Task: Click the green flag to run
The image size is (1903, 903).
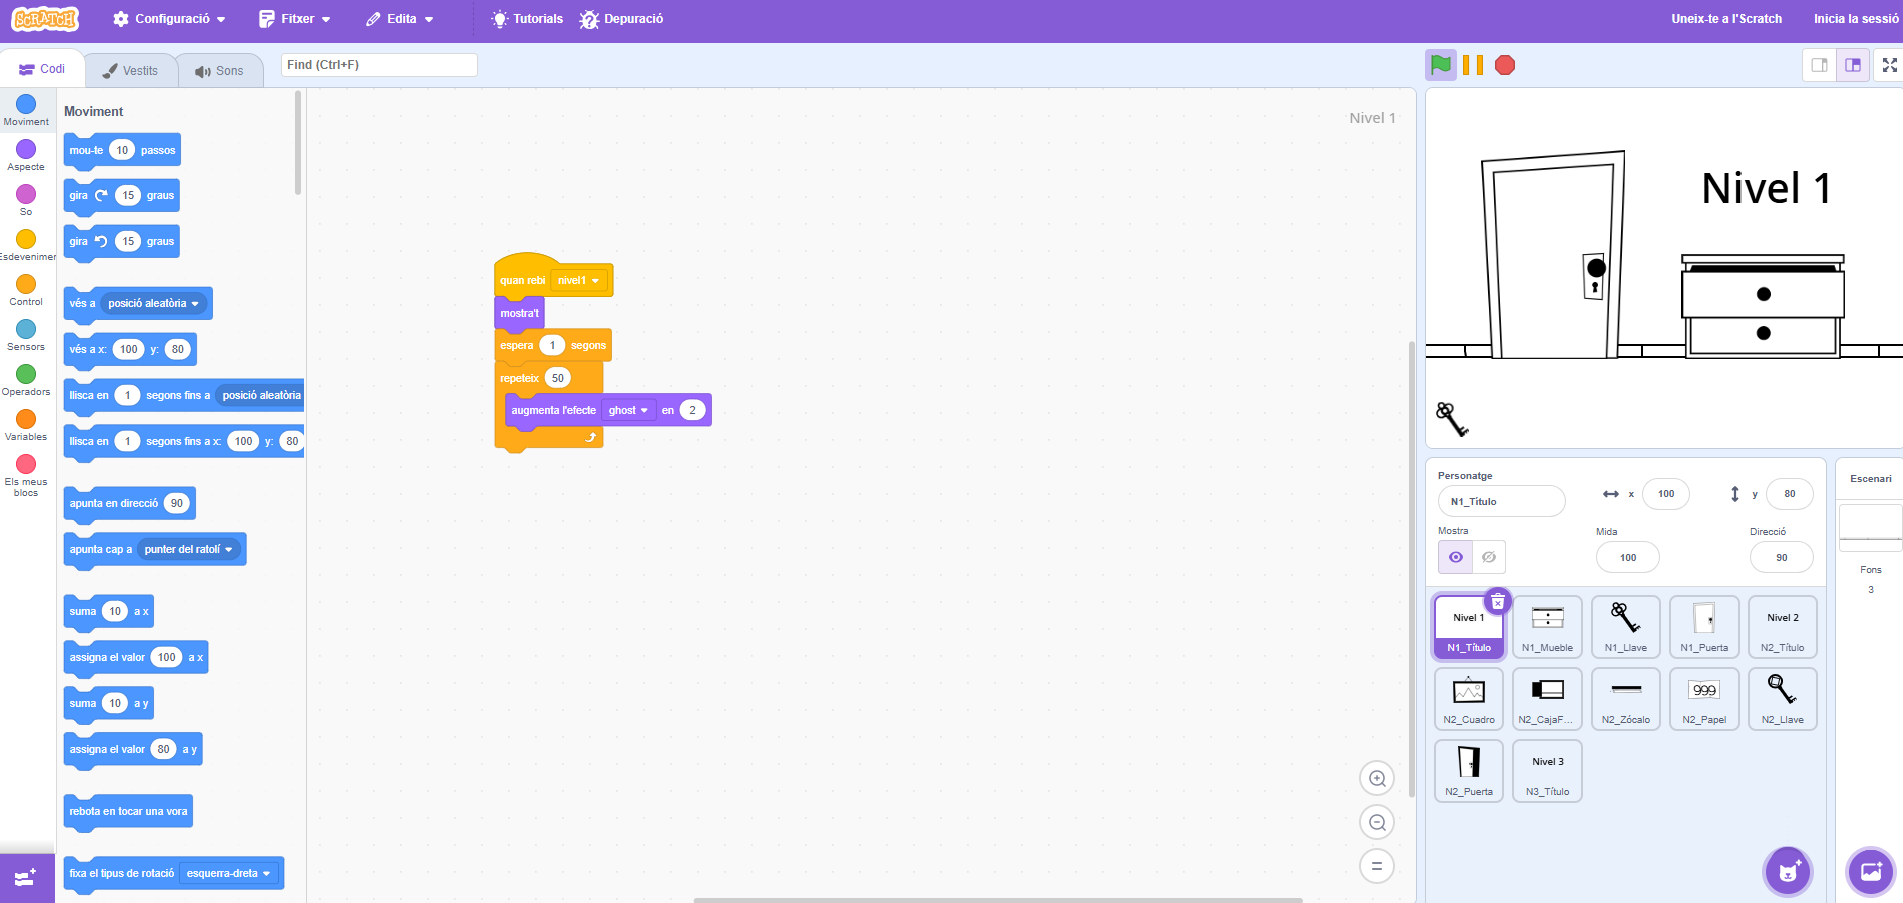Action: click(x=1440, y=66)
